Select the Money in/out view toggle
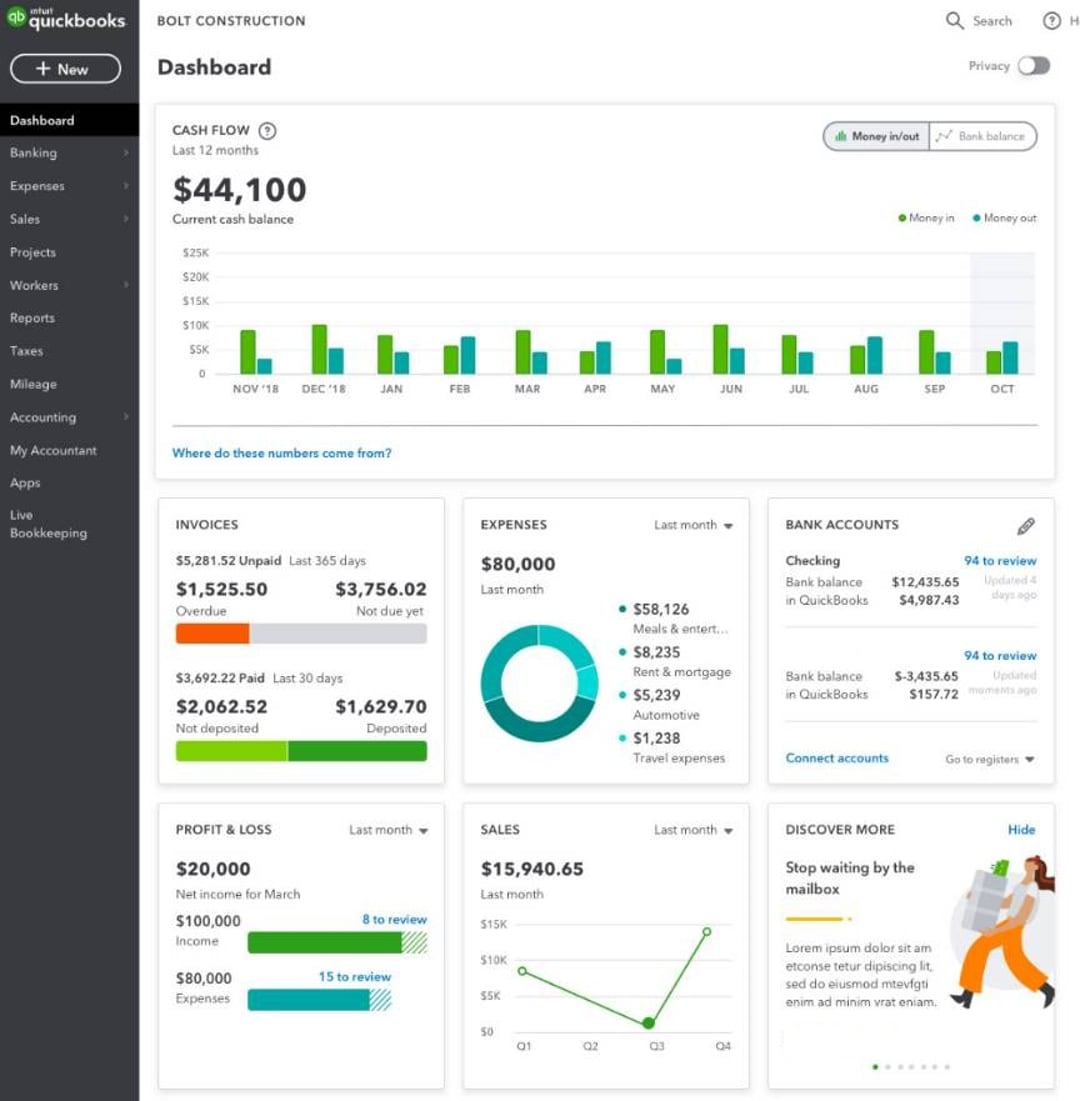Image resolution: width=1080 pixels, height=1101 pixels. [877, 137]
